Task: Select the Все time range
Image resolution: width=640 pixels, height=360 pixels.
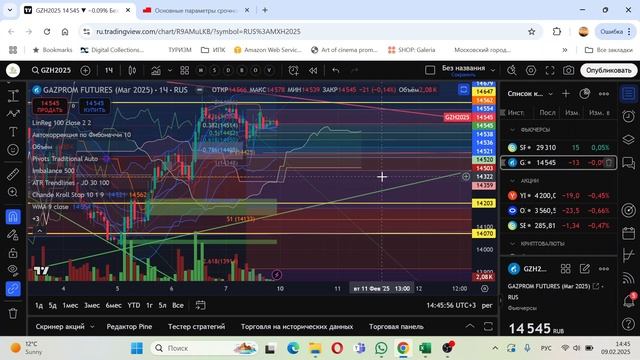Action: pyautogui.click(x=178, y=305)
